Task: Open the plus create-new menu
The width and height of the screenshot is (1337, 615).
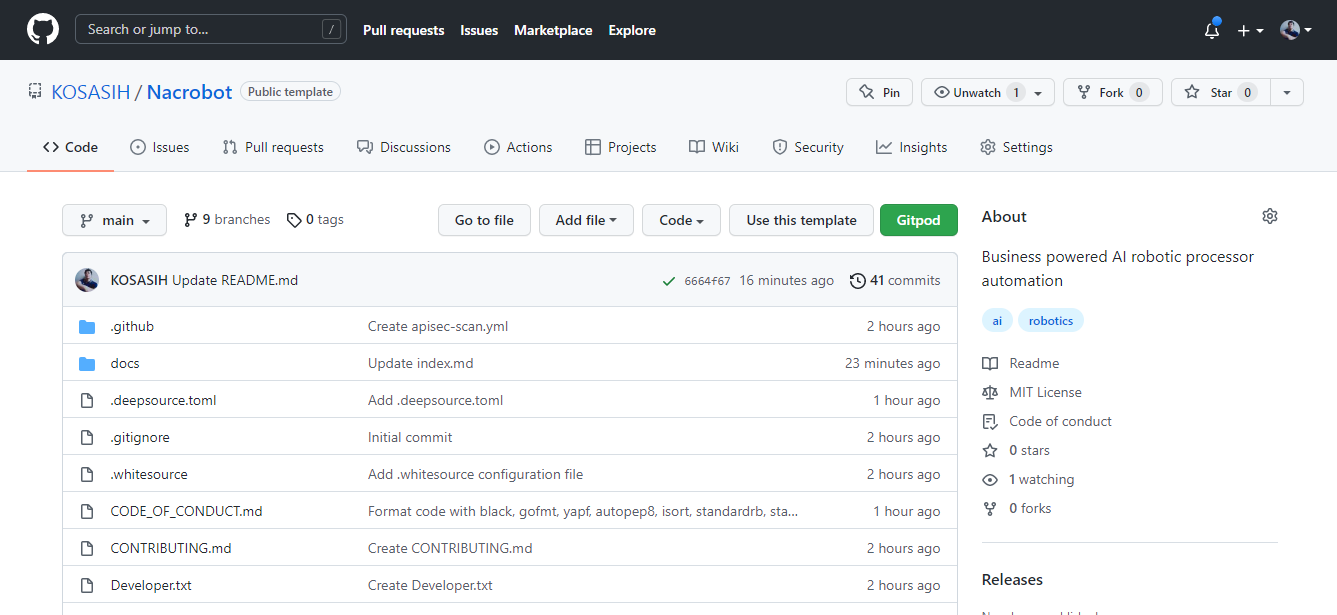Action: tap(1250, 30)
